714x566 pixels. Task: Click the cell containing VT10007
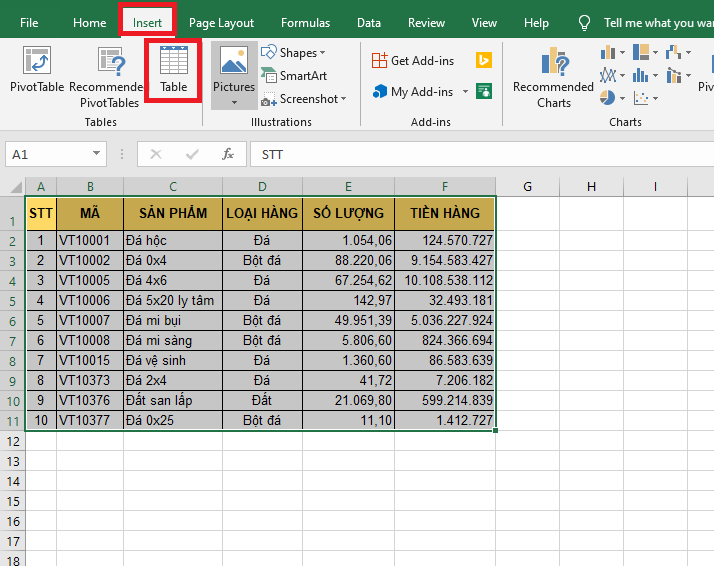(89, 320)
